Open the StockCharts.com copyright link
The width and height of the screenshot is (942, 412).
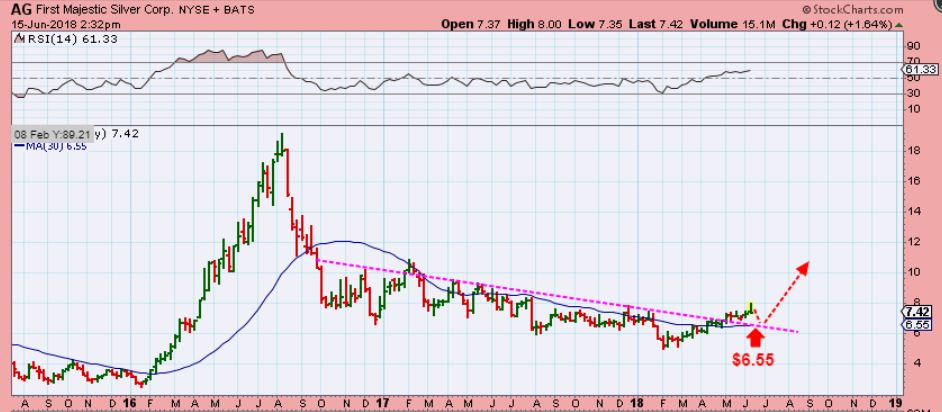click(851, 10)
